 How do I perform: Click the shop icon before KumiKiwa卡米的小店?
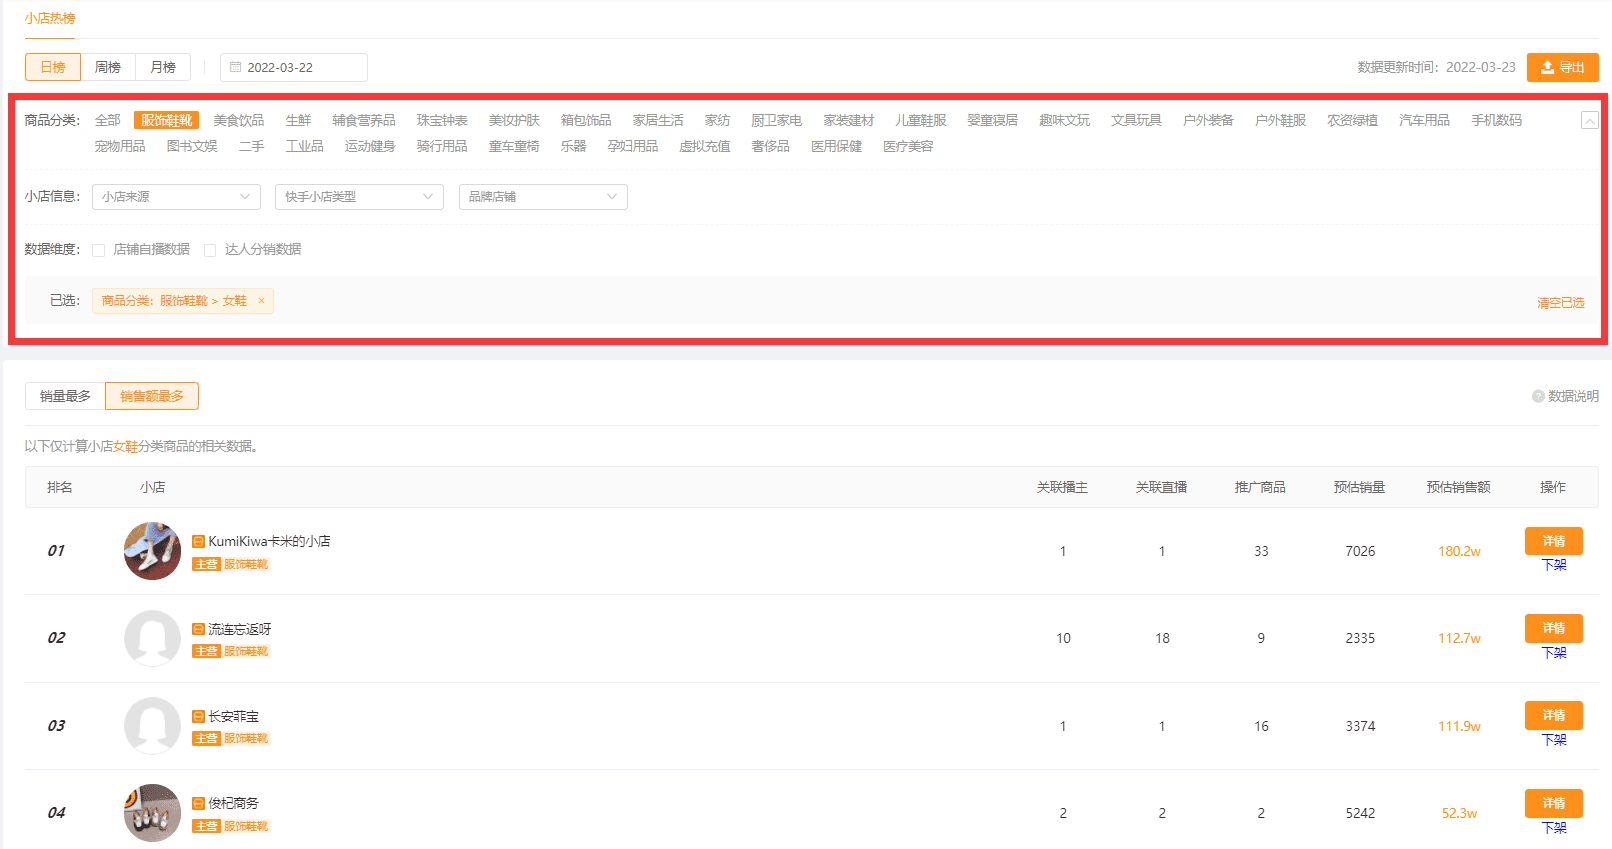(198, 541)
